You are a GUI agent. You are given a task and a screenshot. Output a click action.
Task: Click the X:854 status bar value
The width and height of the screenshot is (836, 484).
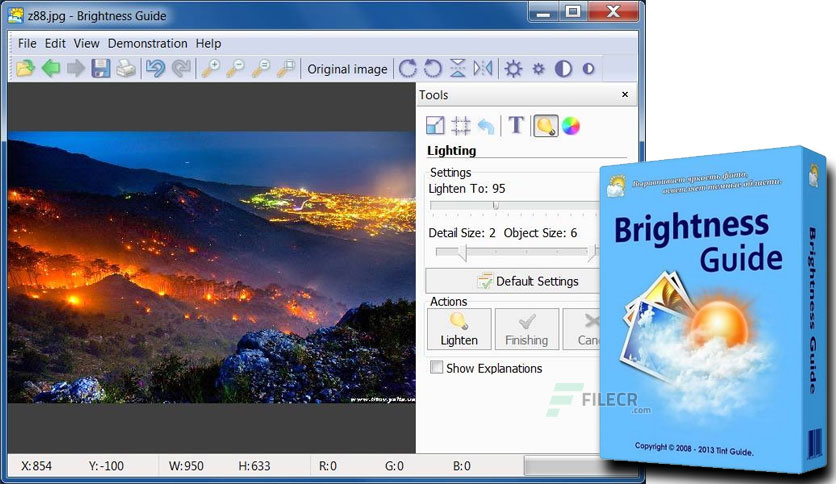point(37,466)
